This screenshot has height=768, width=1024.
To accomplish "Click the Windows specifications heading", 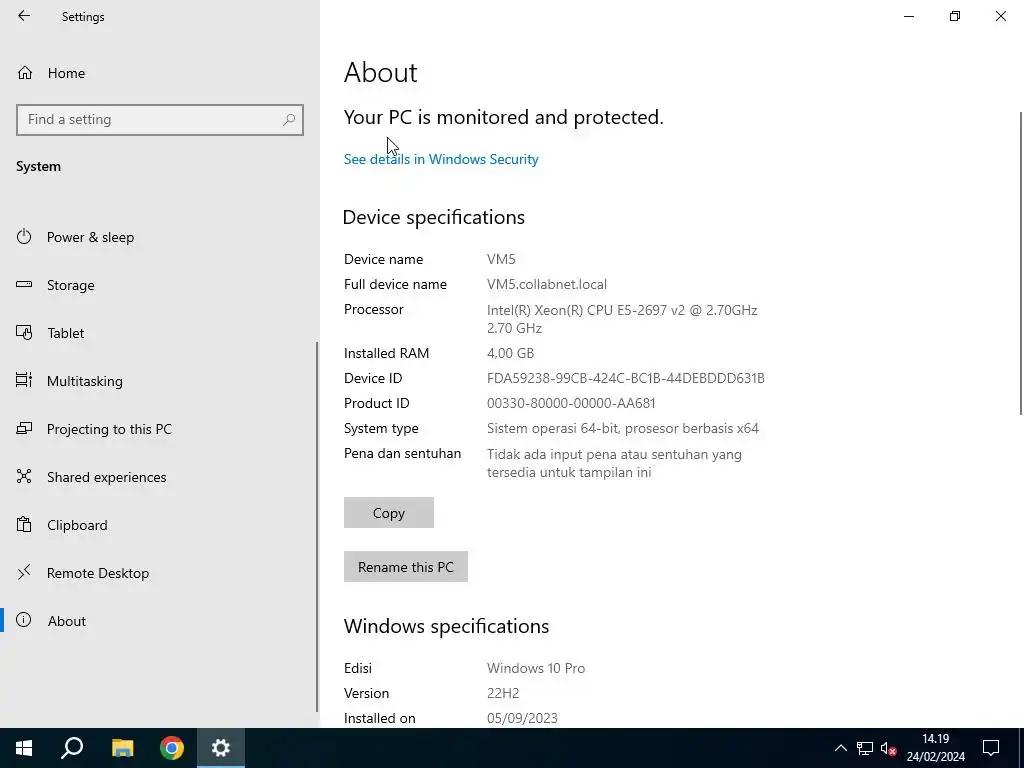I will pyautogui.click(x=446, y=626).
